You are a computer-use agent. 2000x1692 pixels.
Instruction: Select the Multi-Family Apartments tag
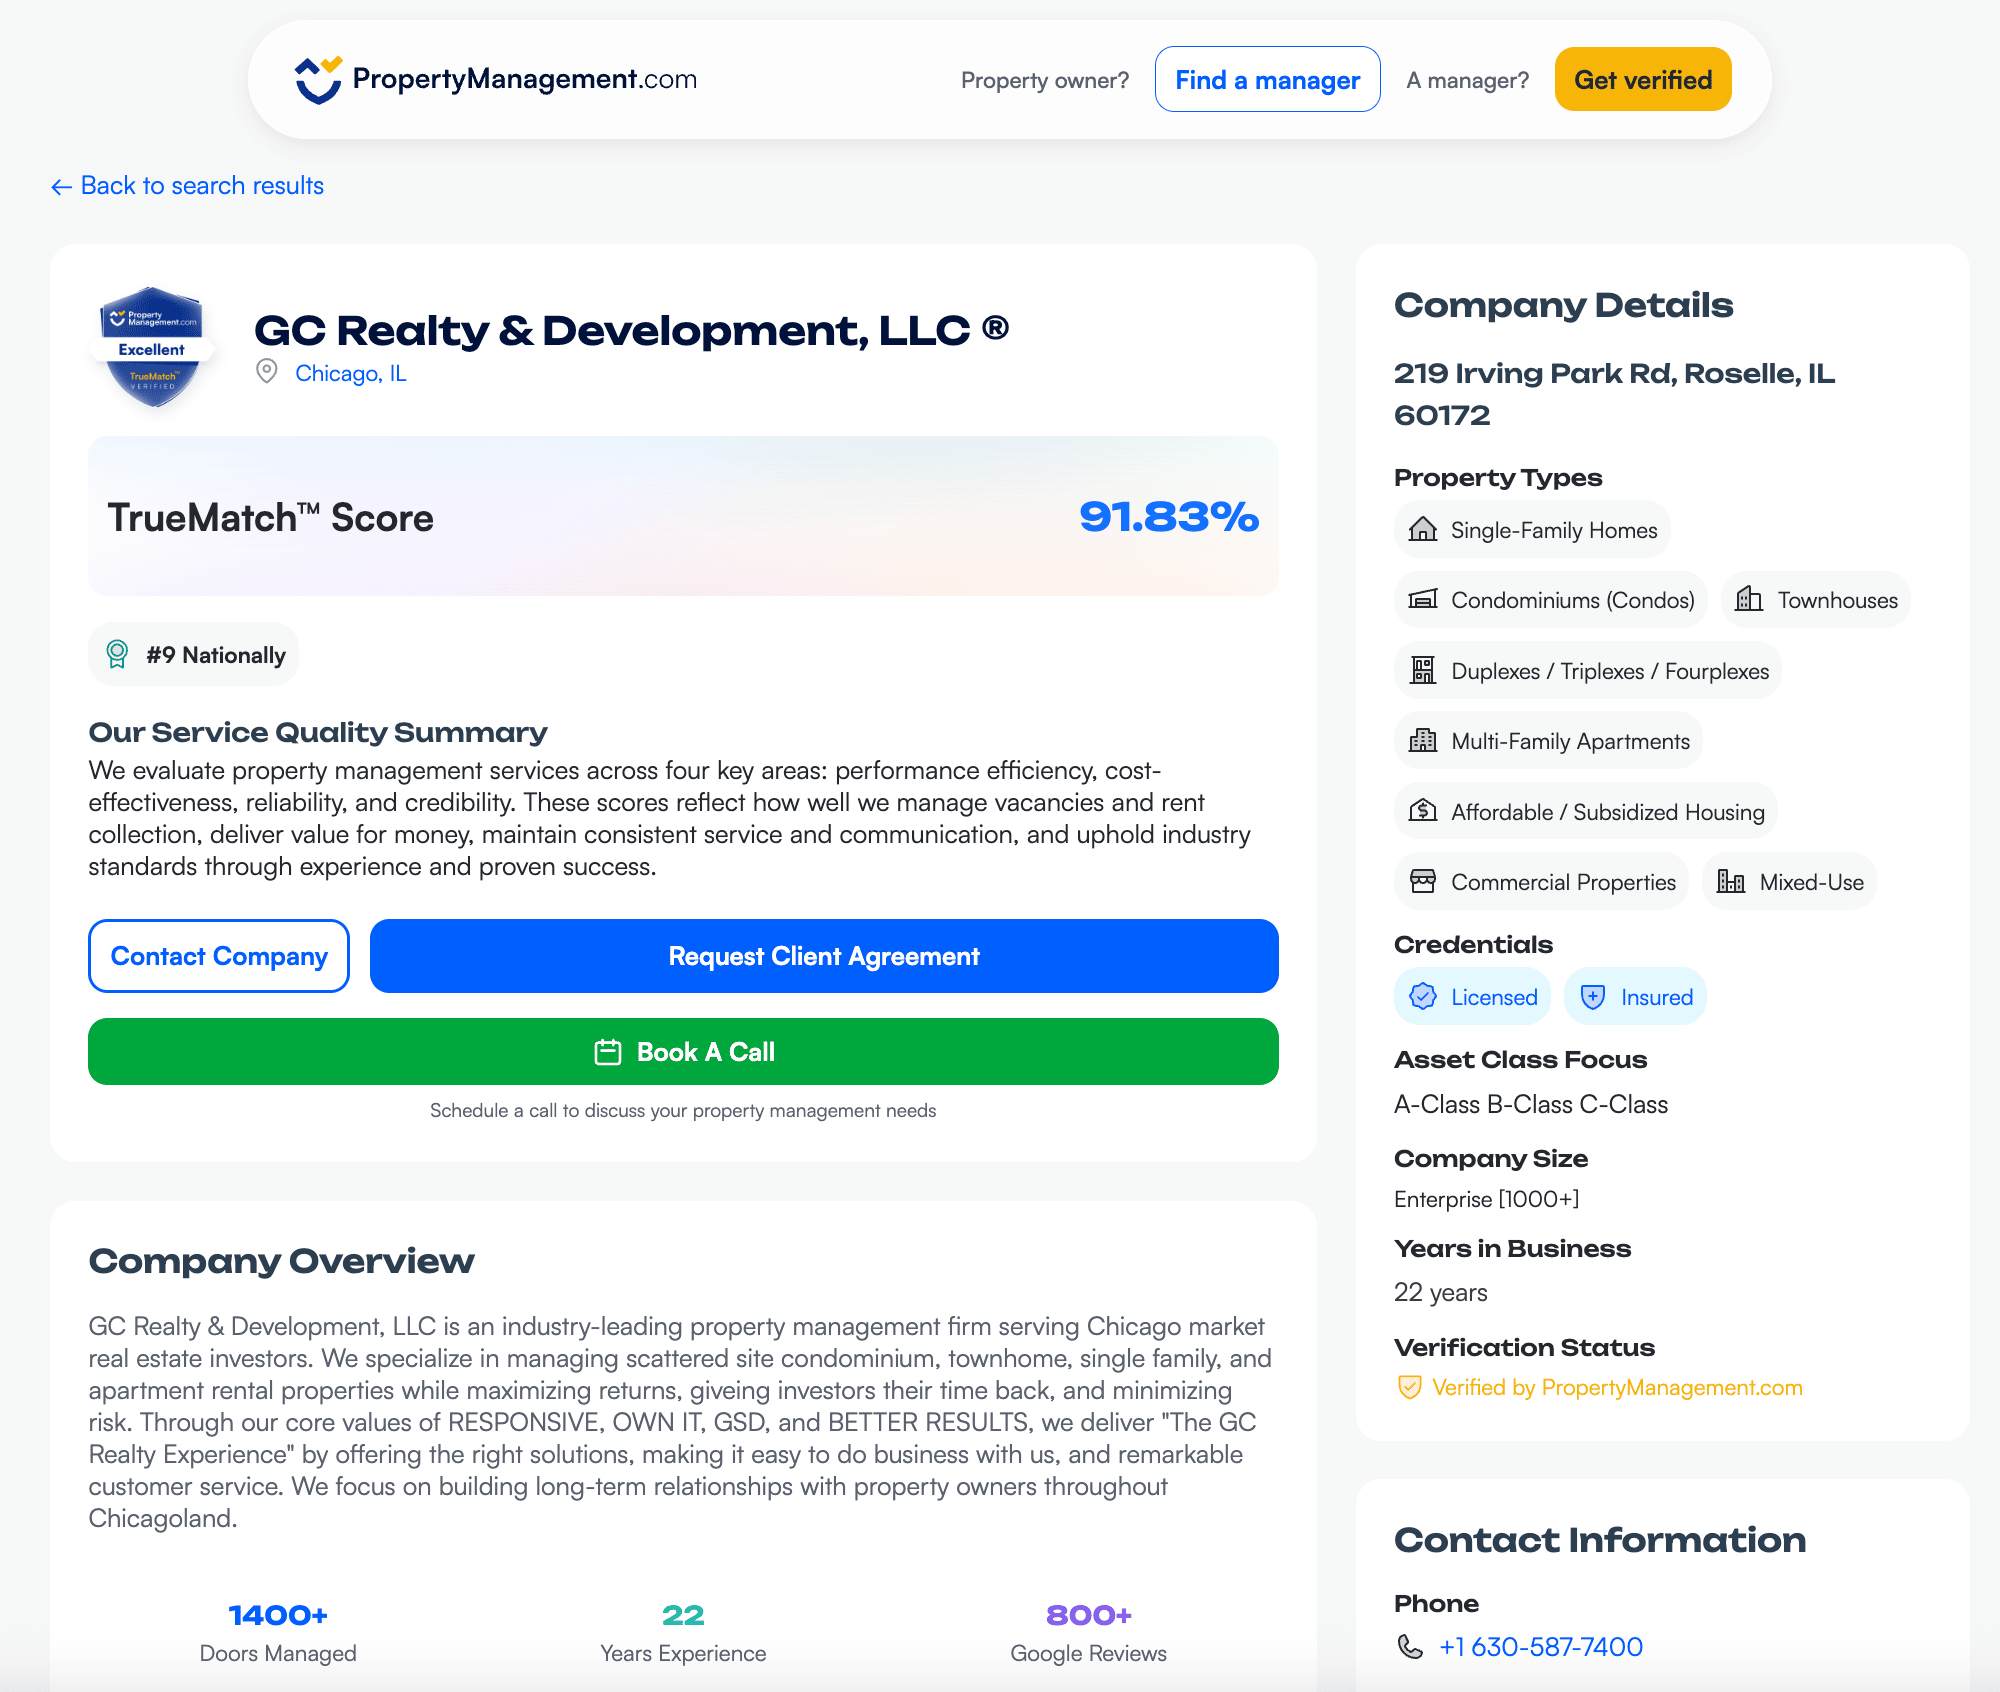pos(1549,741)
